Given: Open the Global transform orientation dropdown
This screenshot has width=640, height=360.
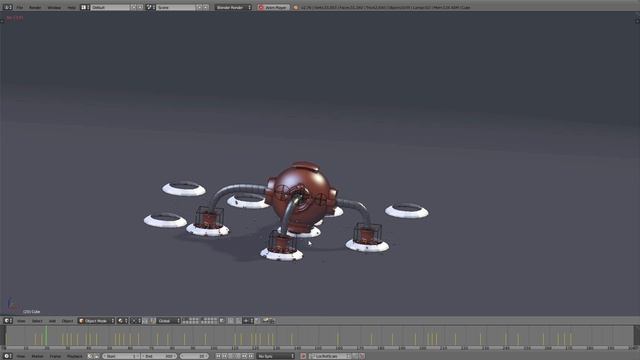Looking at the screenshot, I should pos(169,321).
